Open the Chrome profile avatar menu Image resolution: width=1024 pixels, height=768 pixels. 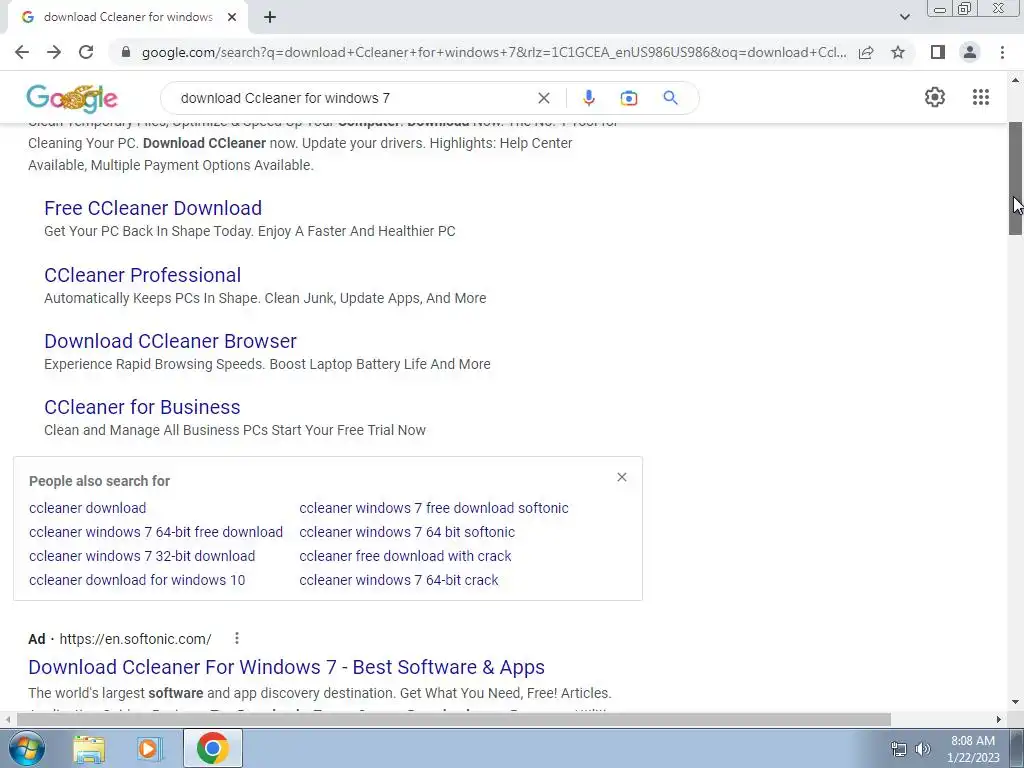[970, 52]
